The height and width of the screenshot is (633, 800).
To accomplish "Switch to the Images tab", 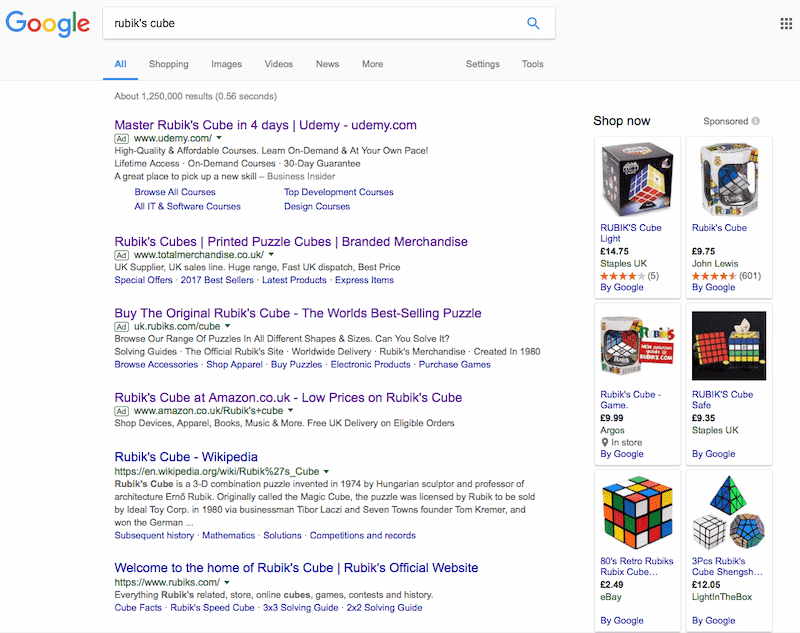I will coord(227,64).
